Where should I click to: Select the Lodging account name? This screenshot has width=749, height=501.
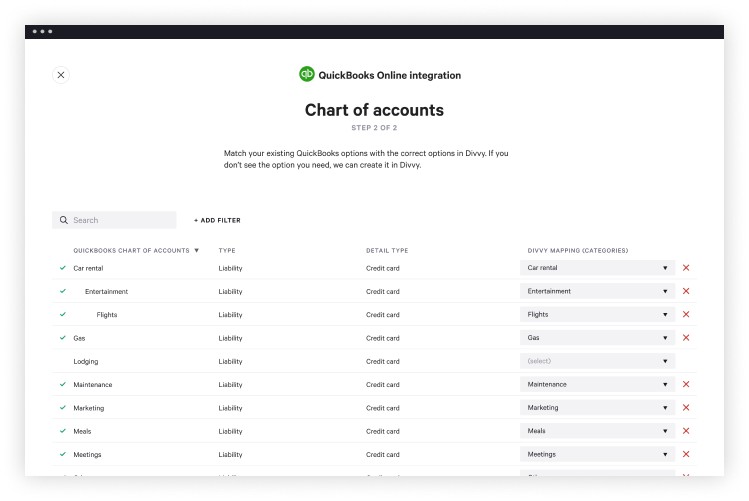pos(86,362)
